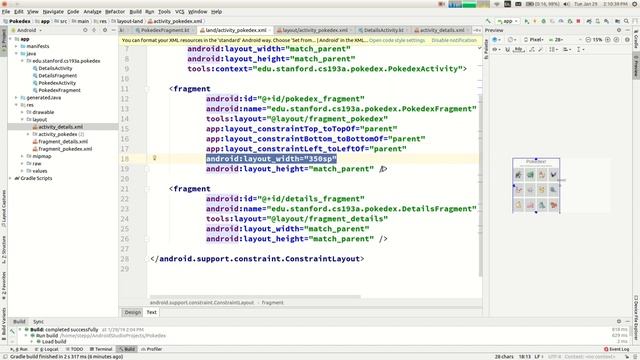Screen dimensions: 640x360
Task: Open design surface layers dropdown in Preview
Action: click(x=496, y=40)
